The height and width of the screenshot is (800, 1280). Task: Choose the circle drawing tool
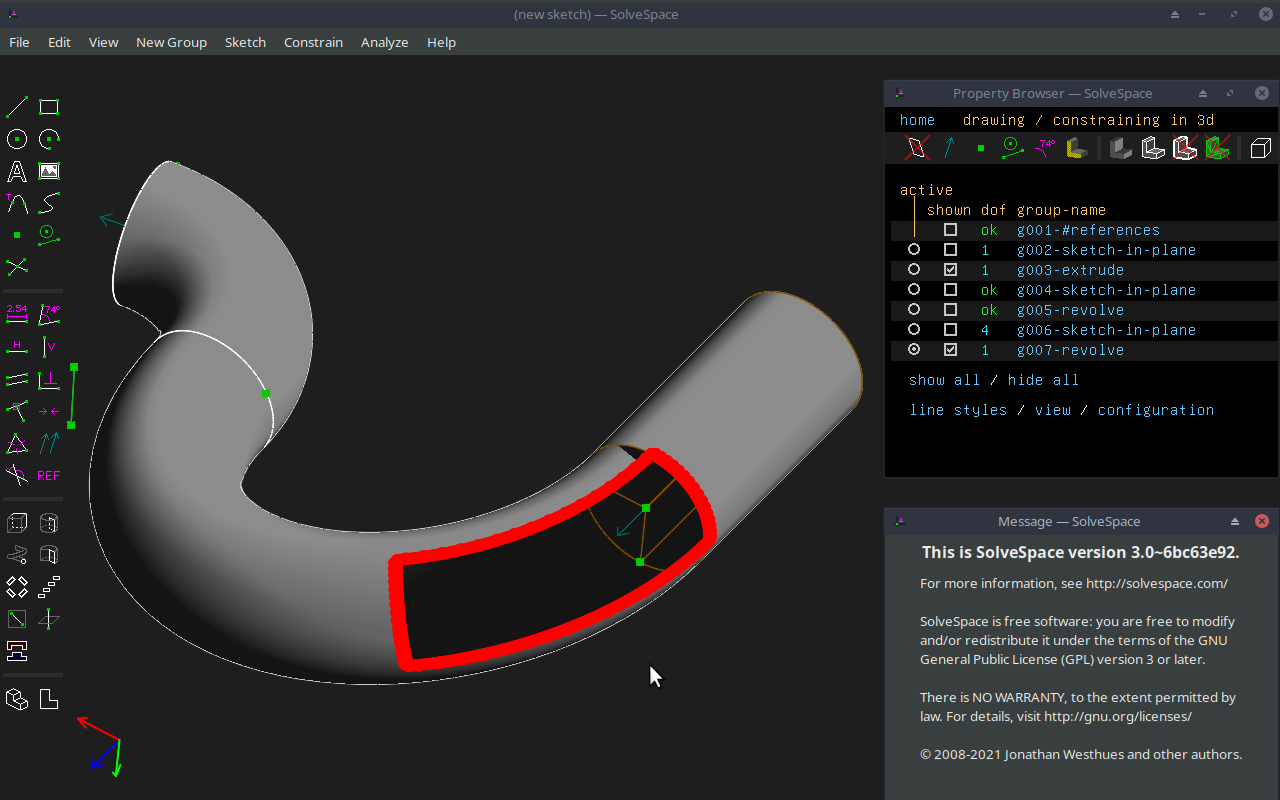[16, 139]
